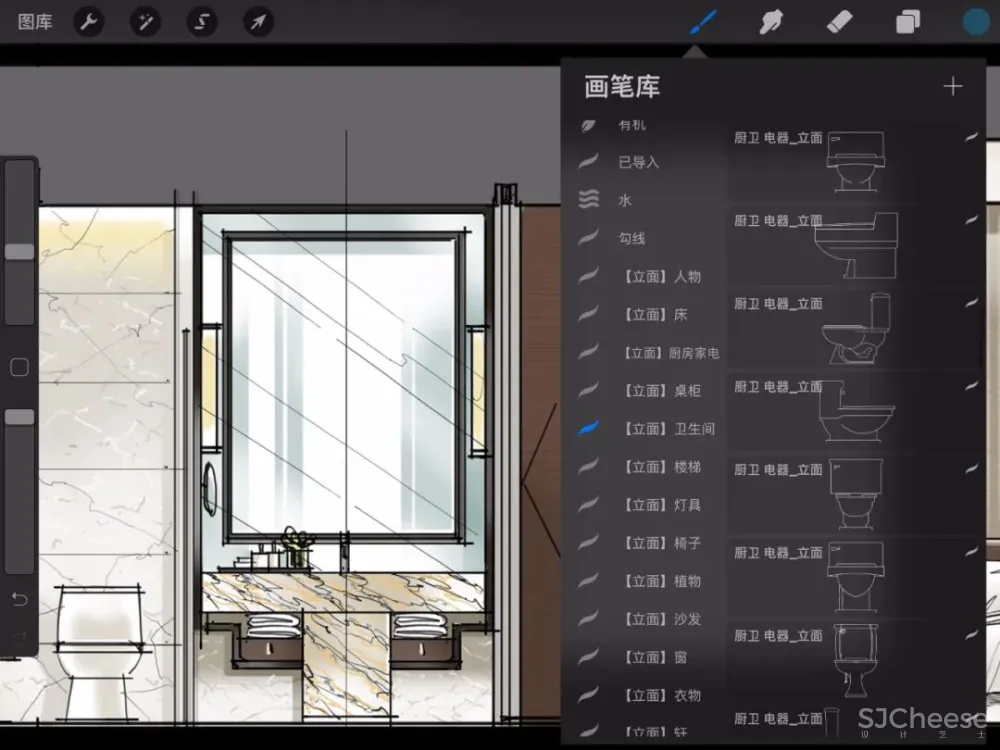The image size is (1000, 750).
Task: Open the 勾线 brush category
Action: 632,238
